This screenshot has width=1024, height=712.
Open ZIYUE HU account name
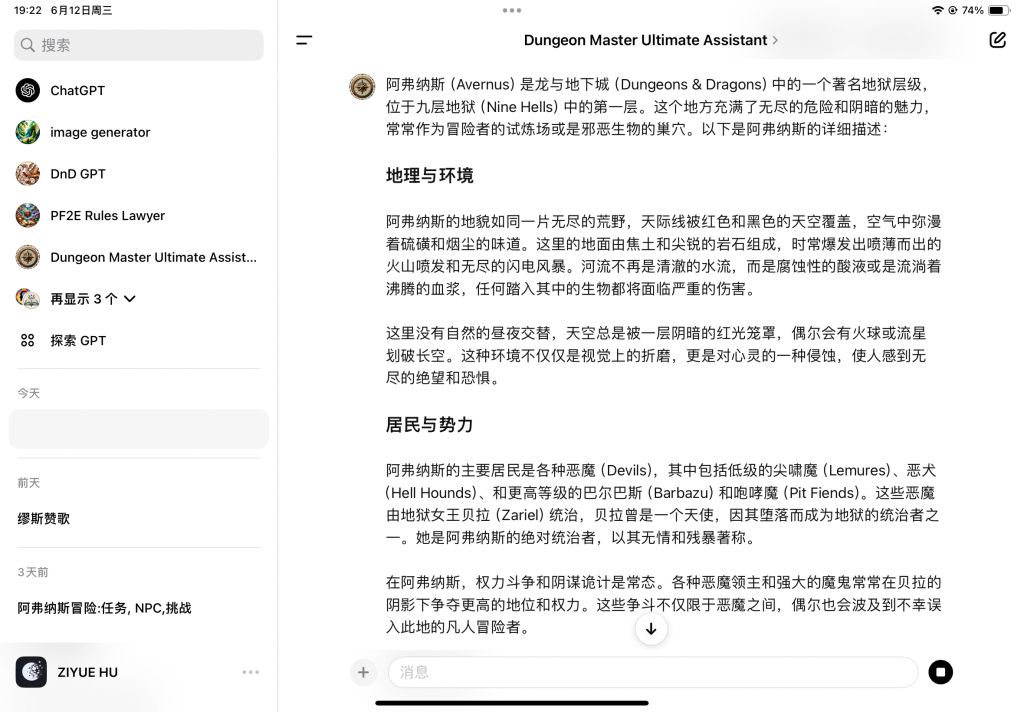click(x=88, y=672)
